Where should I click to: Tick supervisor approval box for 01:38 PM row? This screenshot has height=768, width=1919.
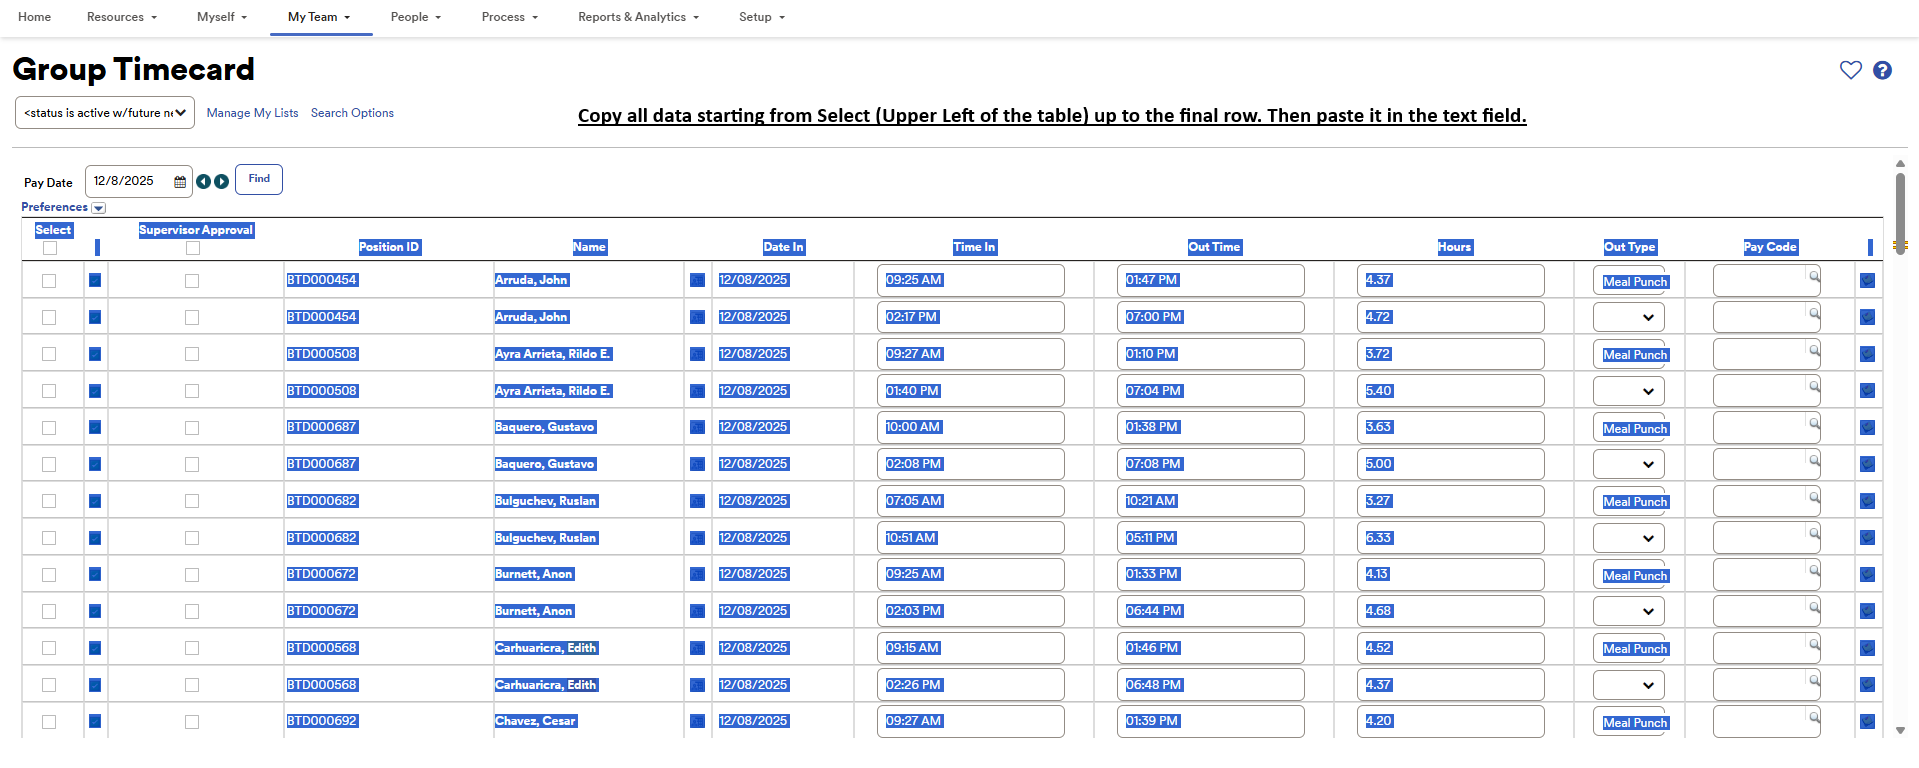(x=192, y=428)
